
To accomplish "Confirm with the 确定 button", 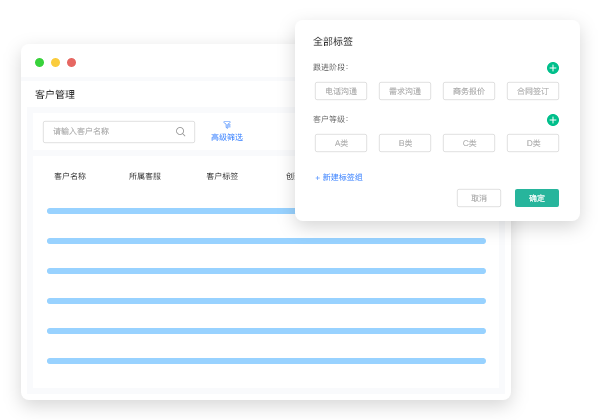I will coord(537,198).
